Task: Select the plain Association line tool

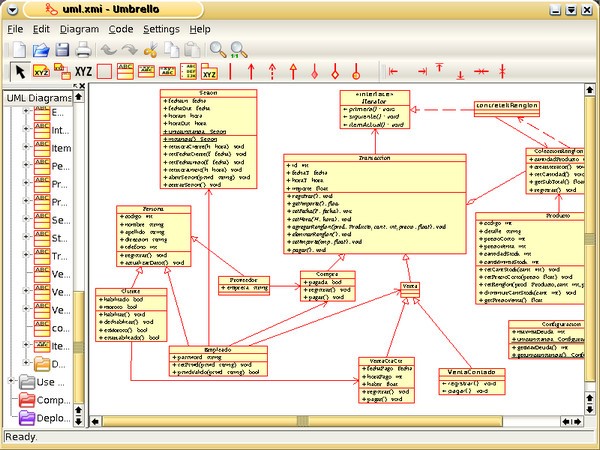Action: click(x=230, y=72)
